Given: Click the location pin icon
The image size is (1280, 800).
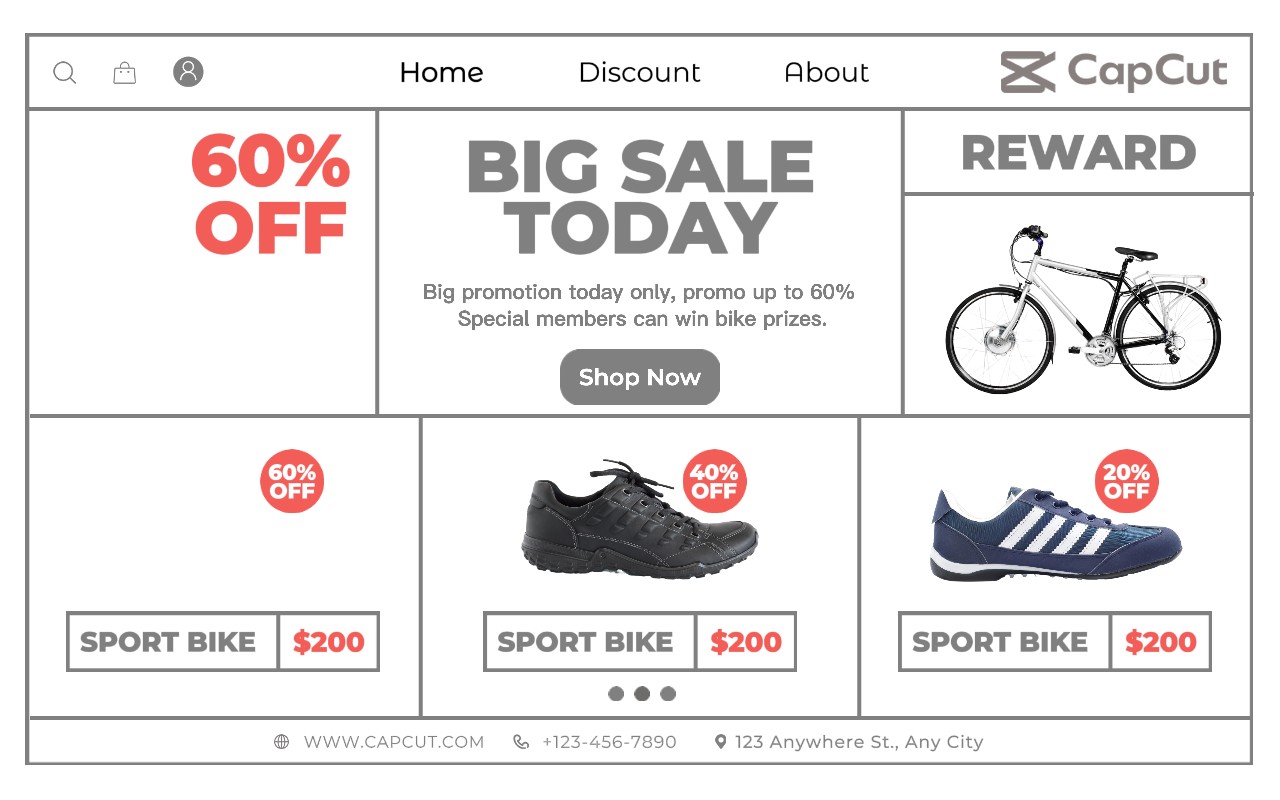Looking at the screenshot, I should tap(720, 742).
